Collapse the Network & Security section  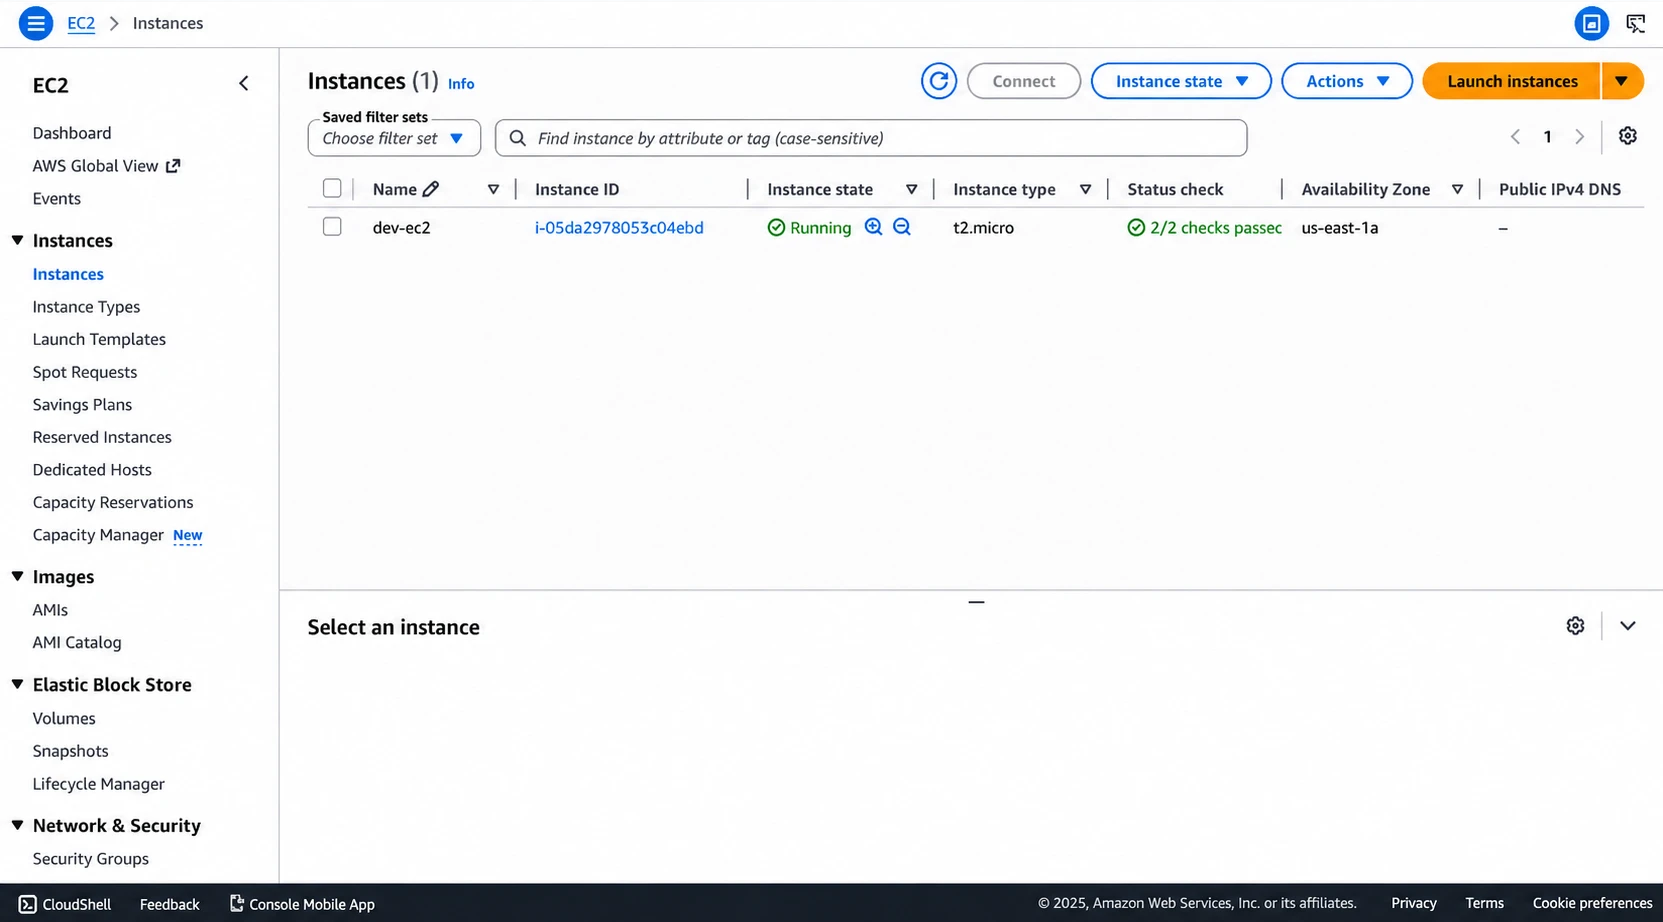point(17,825)
